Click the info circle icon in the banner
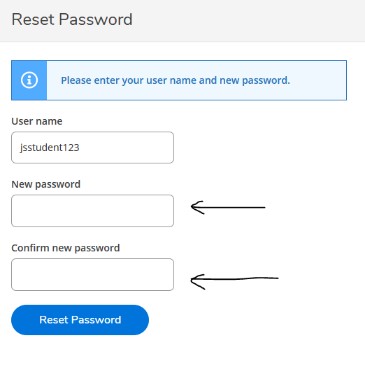This screenshot has height=383, width=365. tap(29, 80)
